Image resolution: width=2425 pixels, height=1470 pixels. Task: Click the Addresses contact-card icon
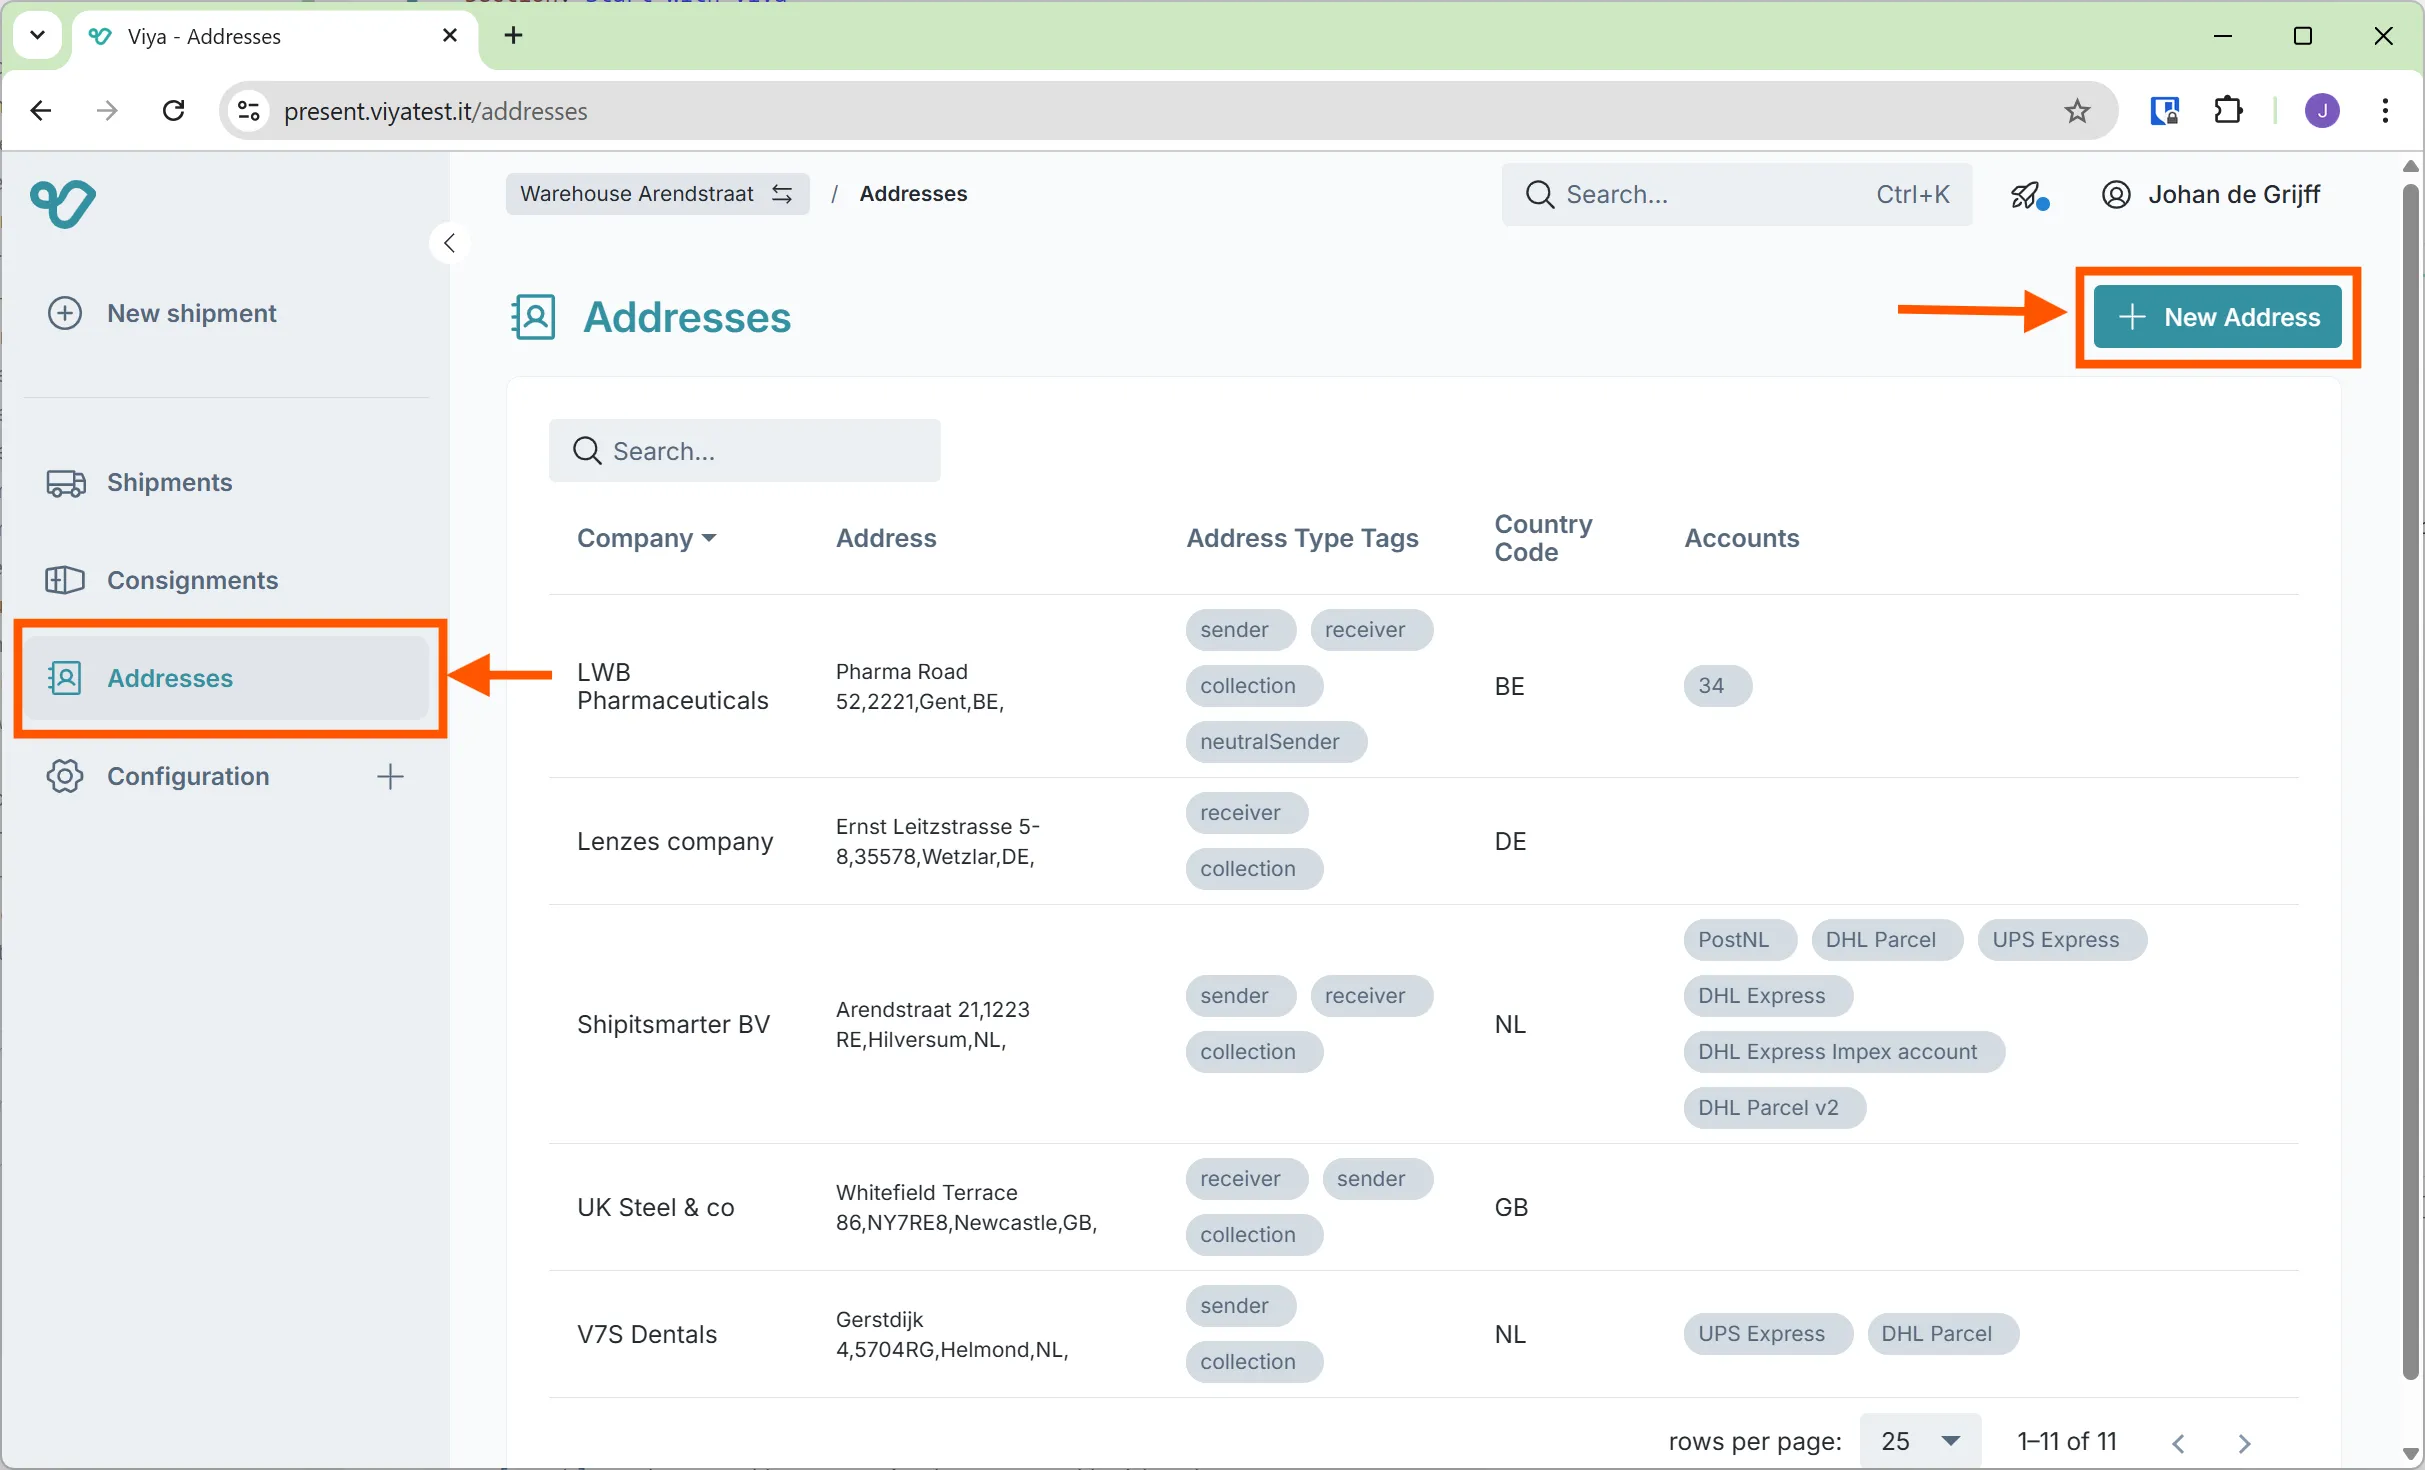[x=64, y=678]
